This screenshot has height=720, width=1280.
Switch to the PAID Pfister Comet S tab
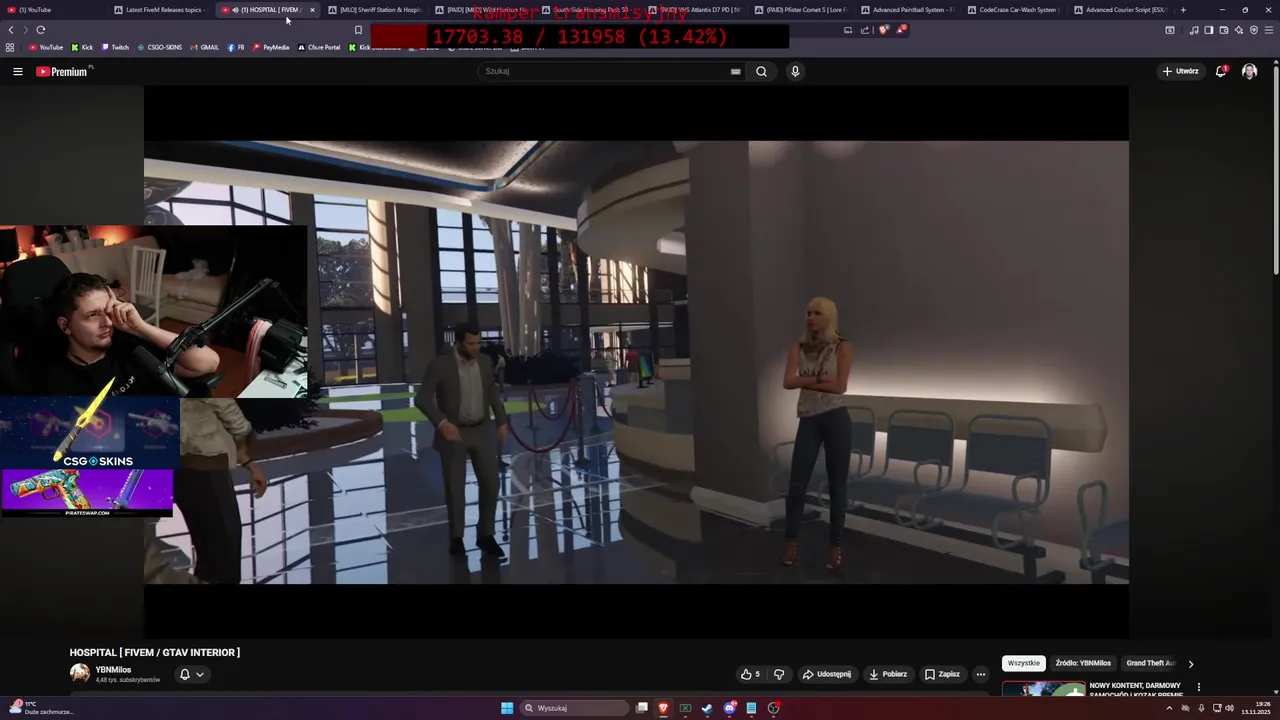800,10
